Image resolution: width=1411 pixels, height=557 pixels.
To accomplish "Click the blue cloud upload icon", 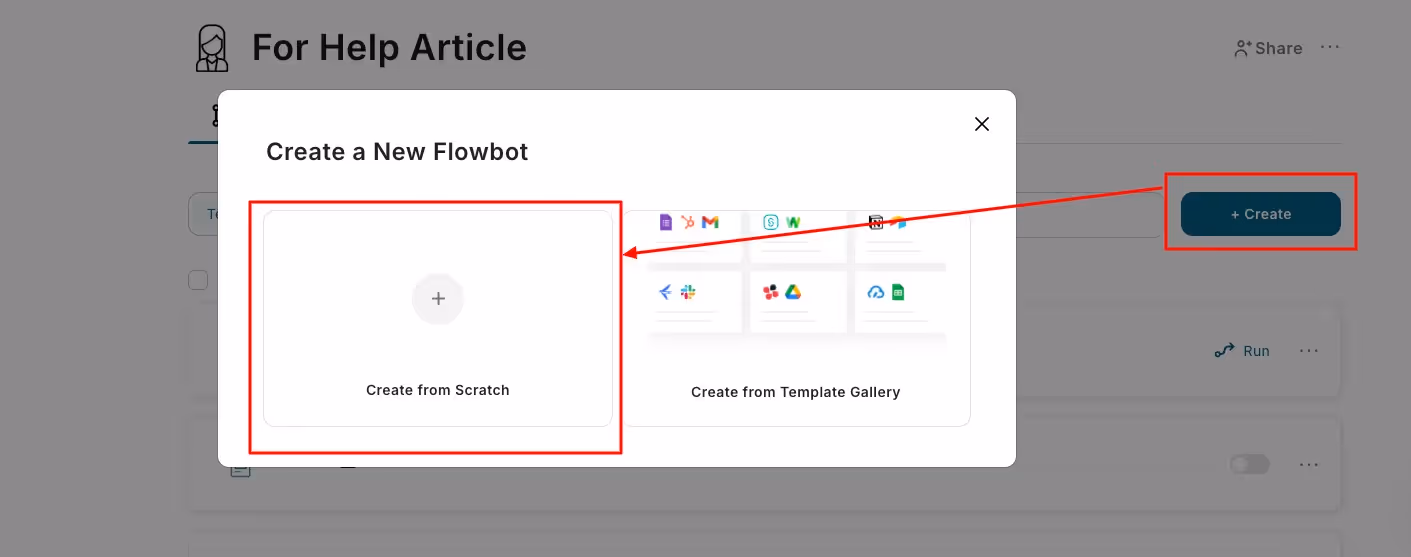I will coord(876,292).
